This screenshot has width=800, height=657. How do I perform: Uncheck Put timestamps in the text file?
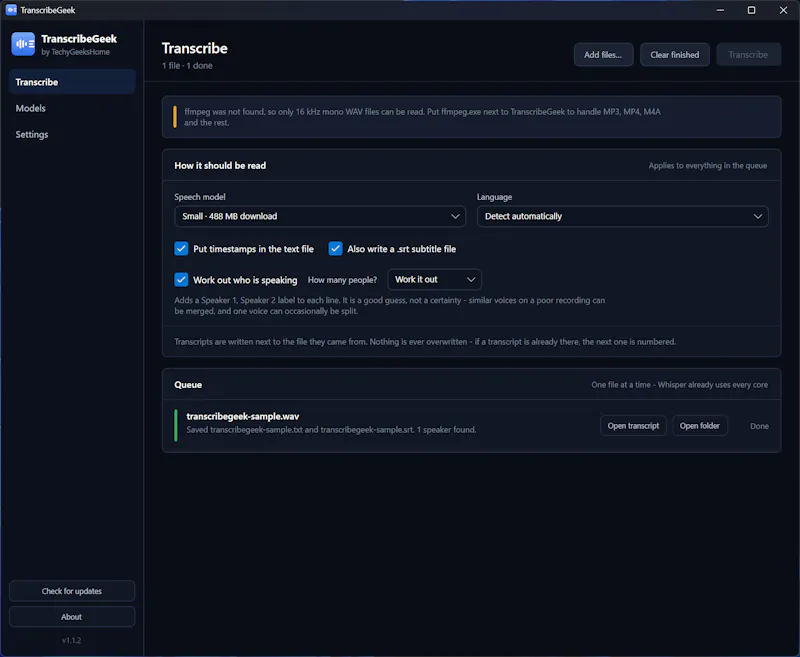[x=181, y=249]
